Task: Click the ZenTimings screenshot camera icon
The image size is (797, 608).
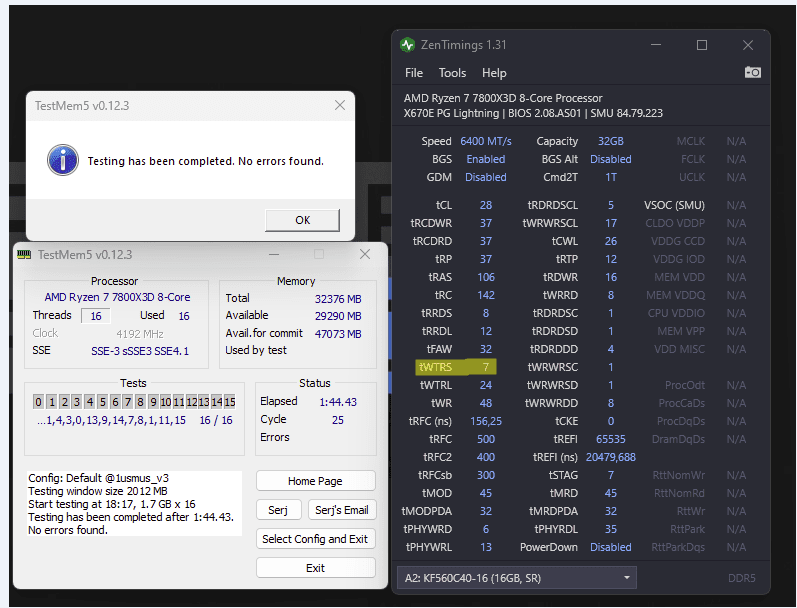Action: click(x=753, y=72)
